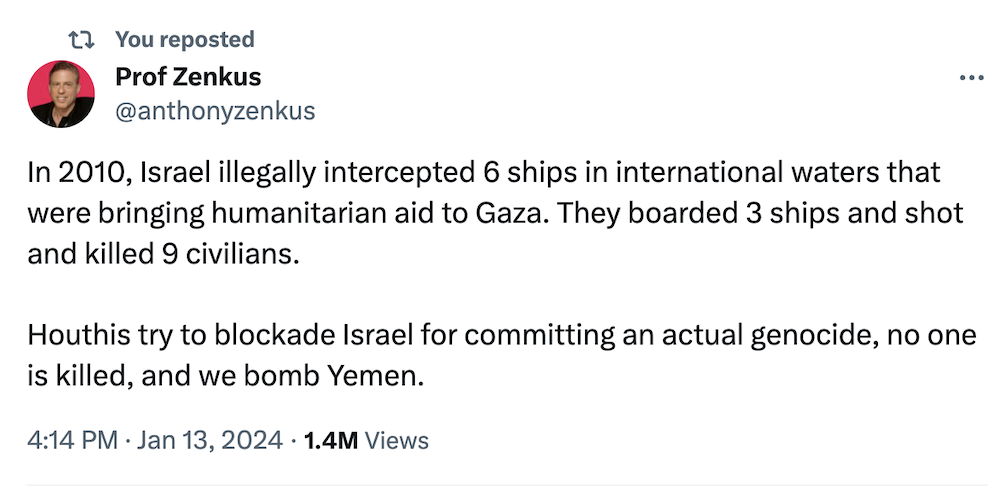Click the @anthonyzenkus handle
The width and height of the screenshot is (1000, 489).
216,110
